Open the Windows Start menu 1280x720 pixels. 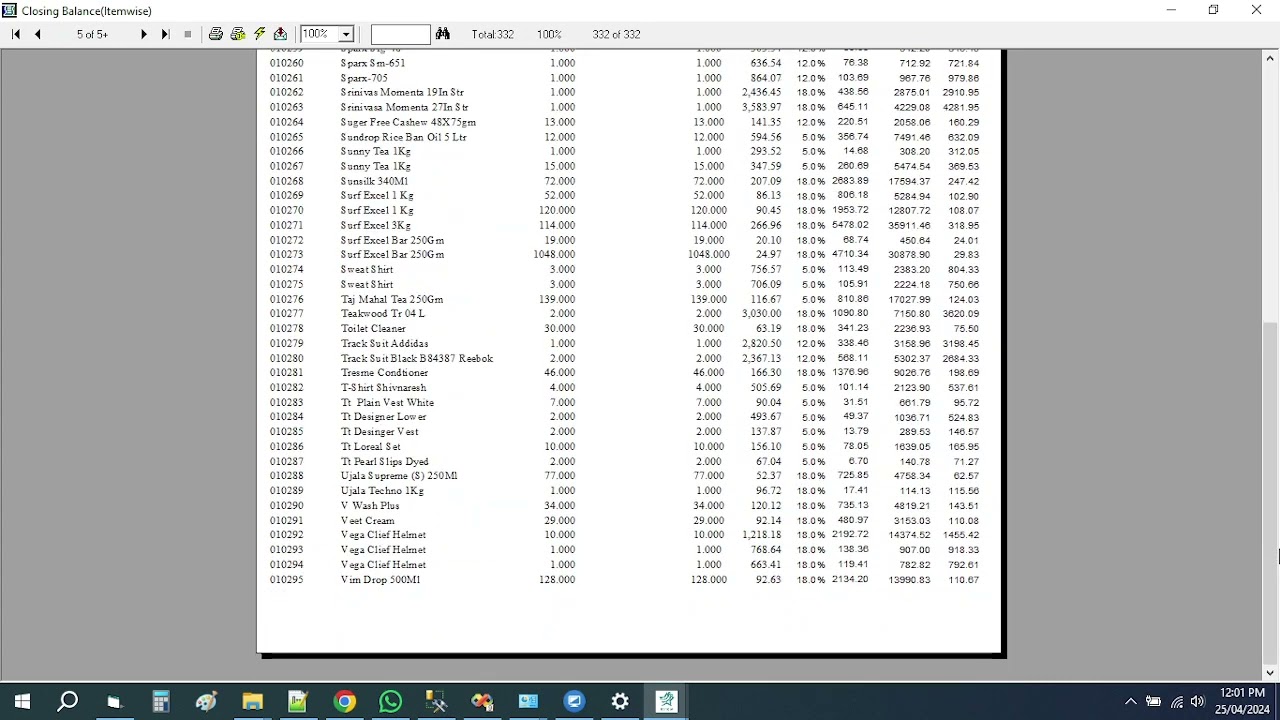coord(22,702)
